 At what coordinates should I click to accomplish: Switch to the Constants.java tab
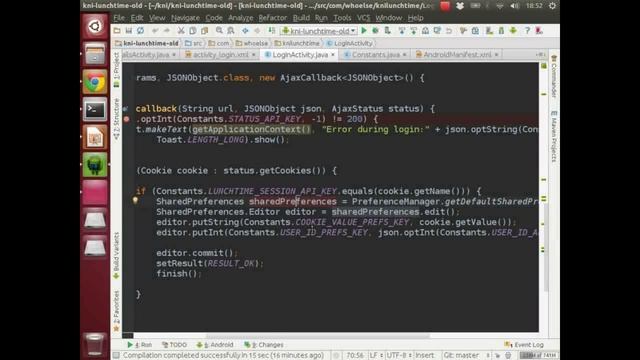375,54
